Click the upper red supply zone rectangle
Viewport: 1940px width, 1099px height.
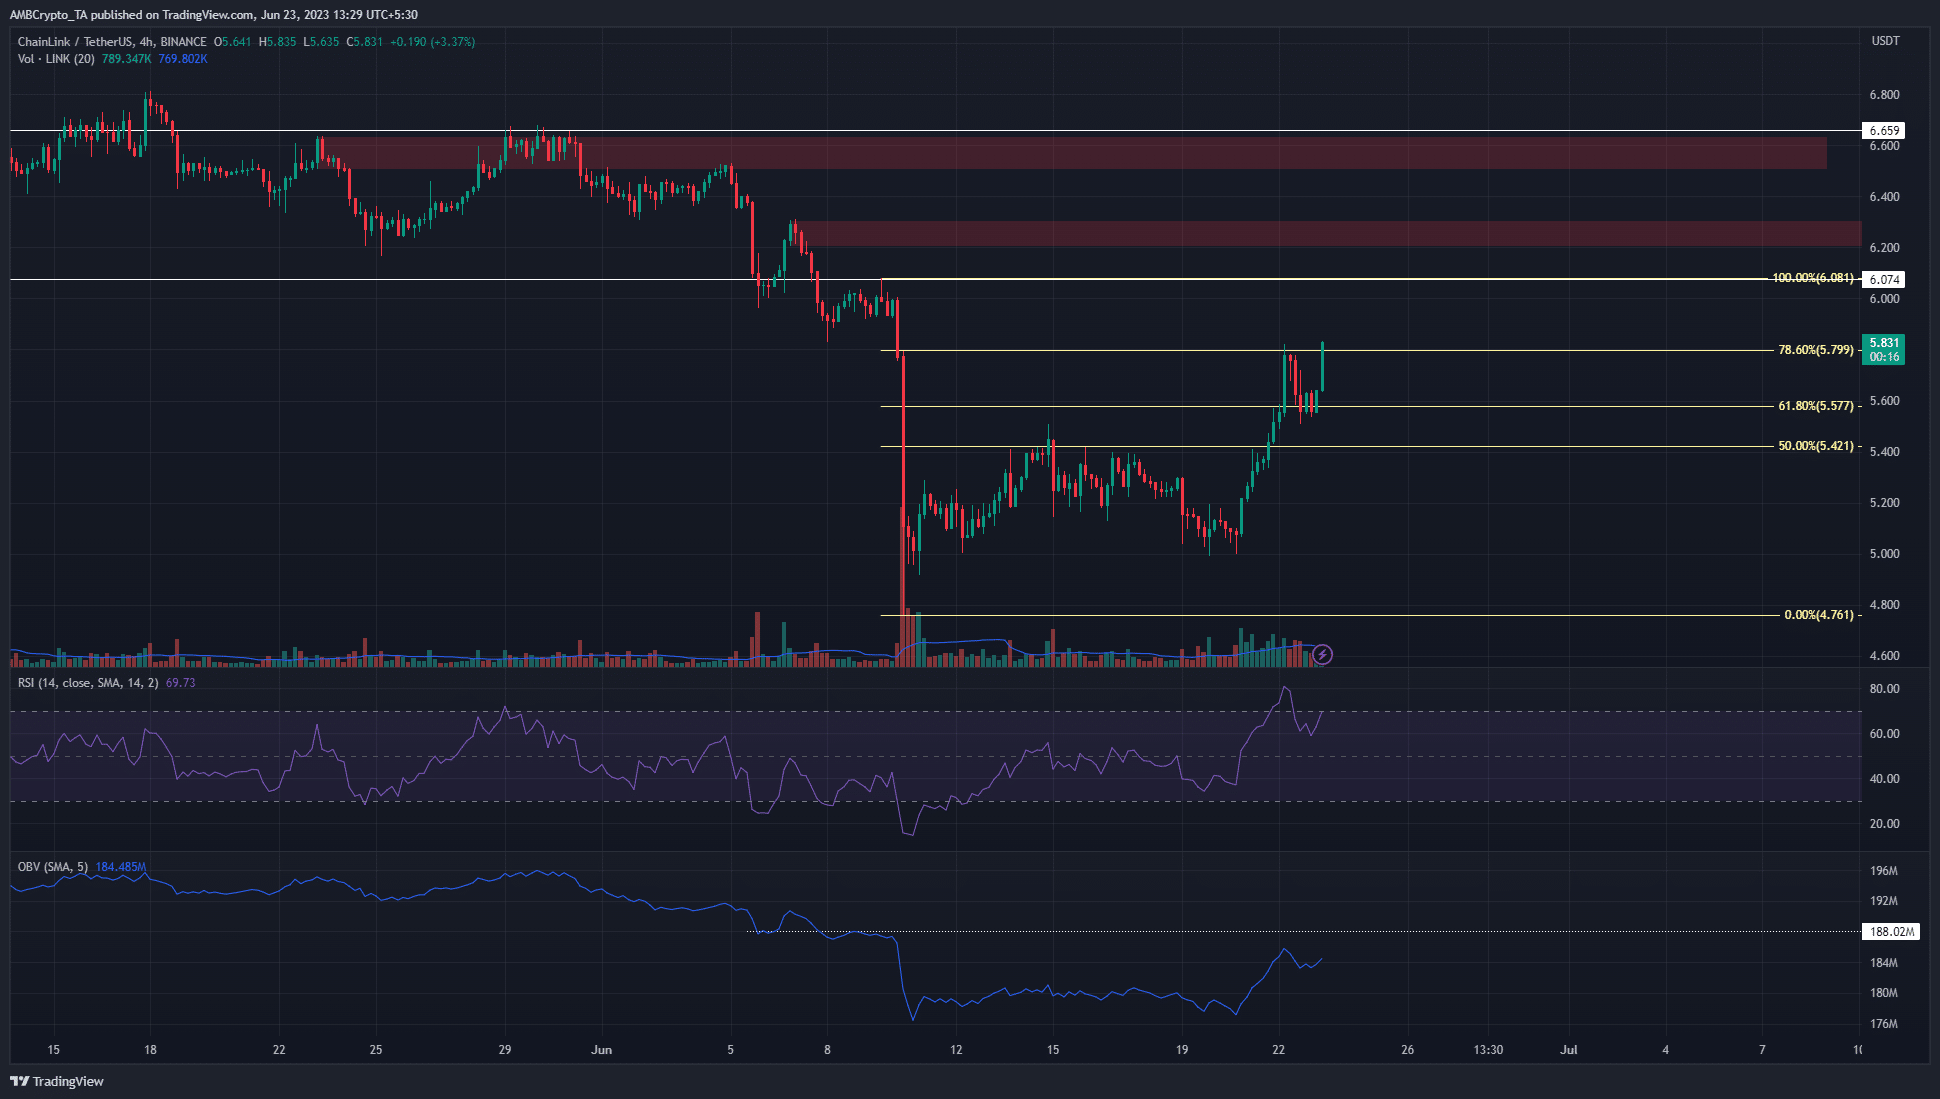point(1073,153)
